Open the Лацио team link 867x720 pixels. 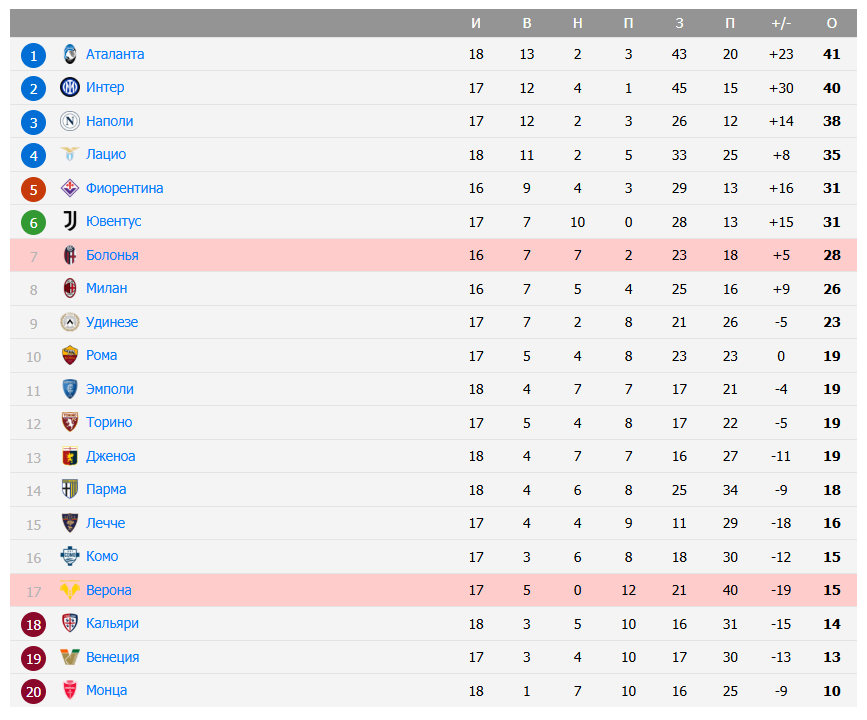click(106, 154)
